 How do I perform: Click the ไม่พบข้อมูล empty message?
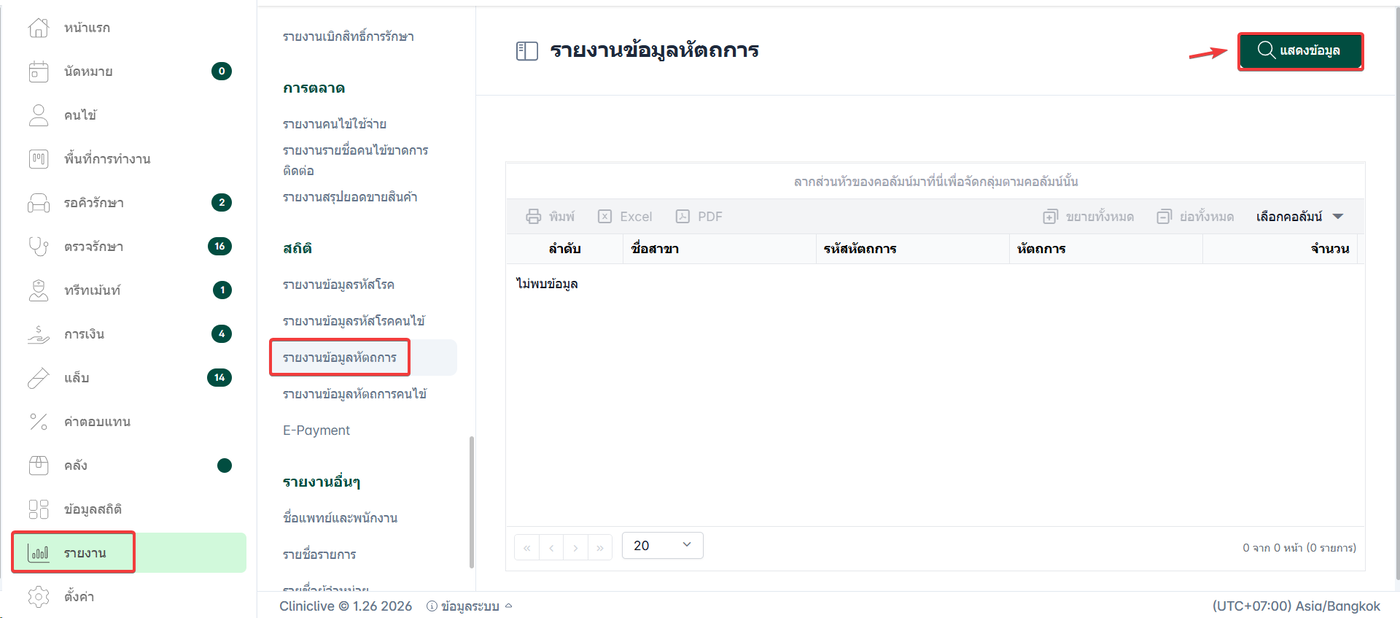(547, 284)
